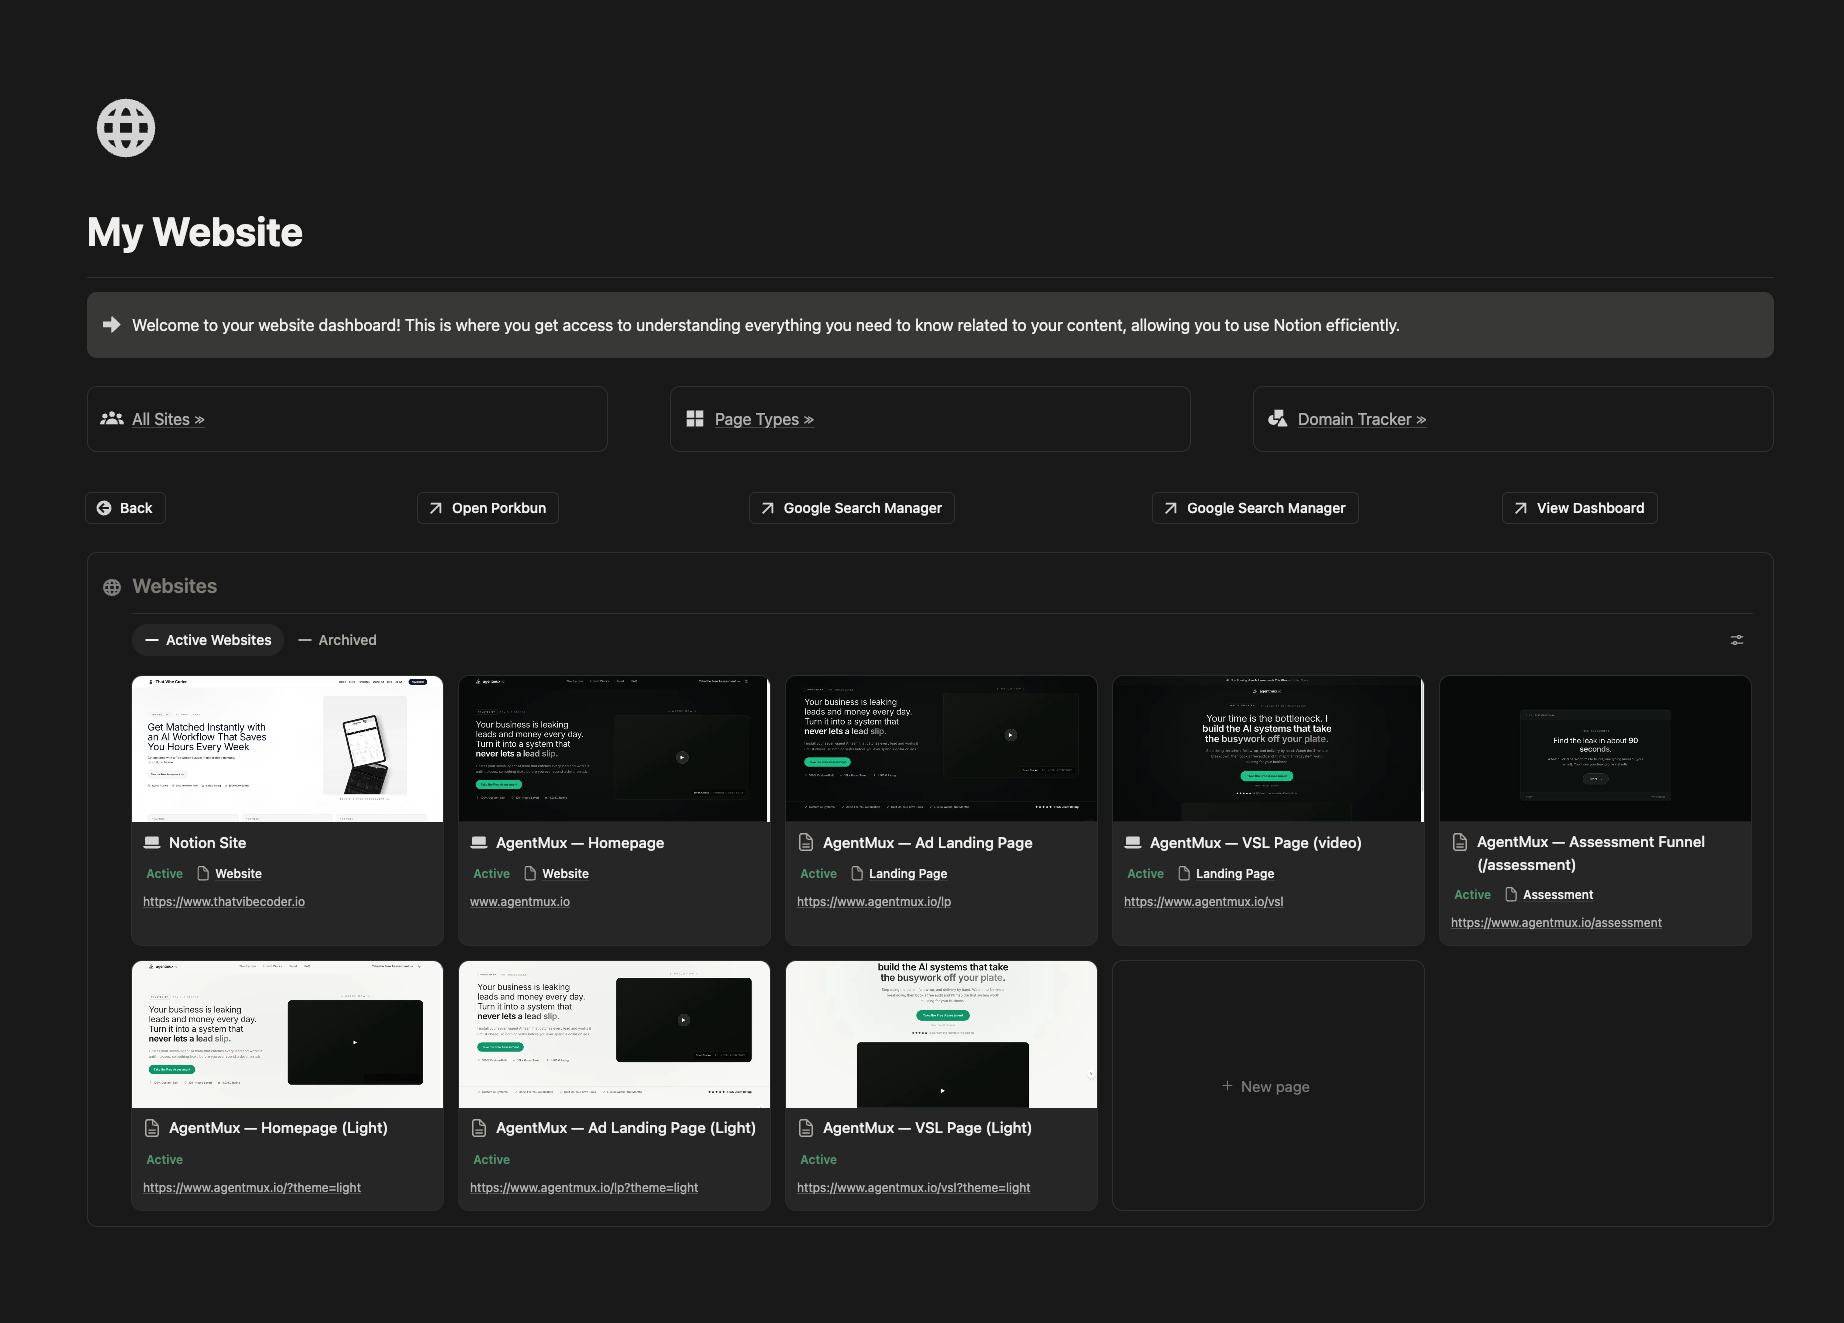Open the agentmux.io/vsl?theme=light URL link
The image size is (1844, 1323).
pos(913,1187)
